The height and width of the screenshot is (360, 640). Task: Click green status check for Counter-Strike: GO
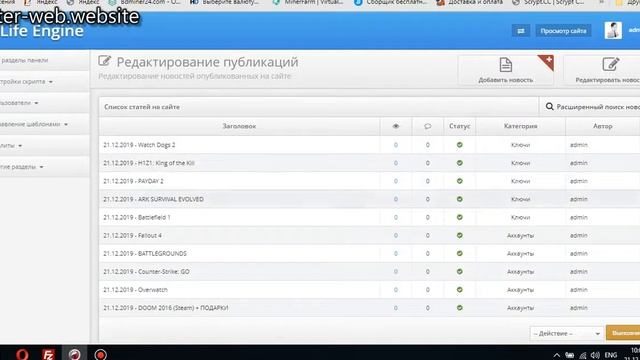coord(460,271)
